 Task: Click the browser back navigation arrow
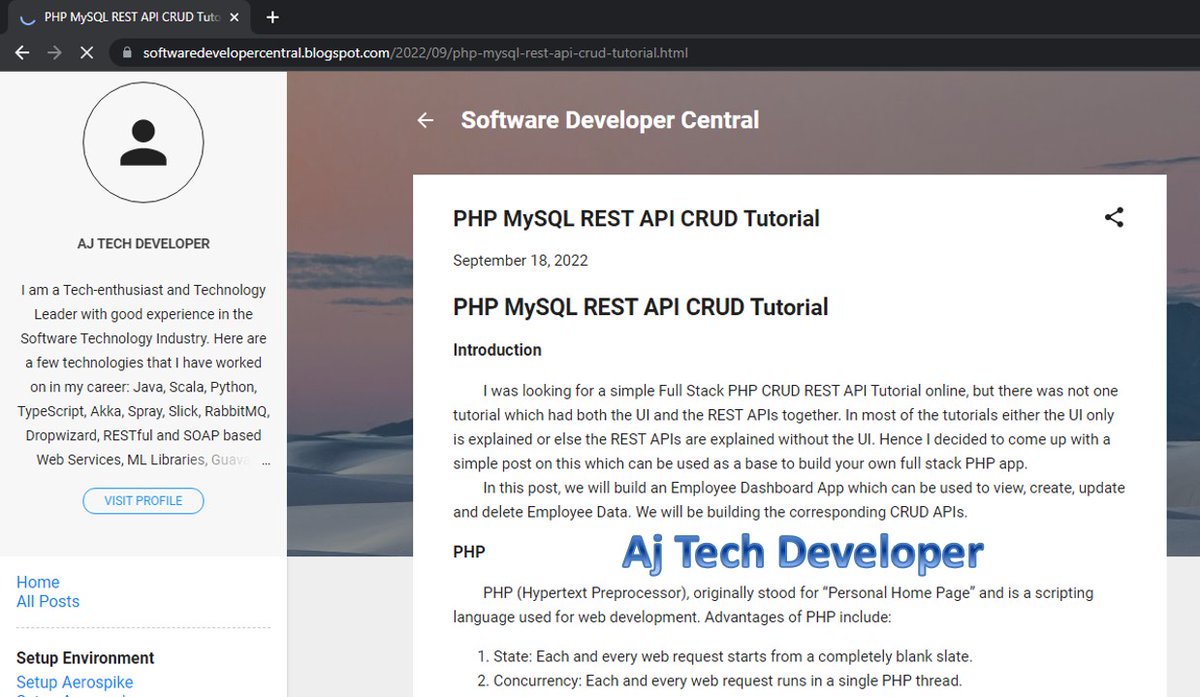point(22,52)
